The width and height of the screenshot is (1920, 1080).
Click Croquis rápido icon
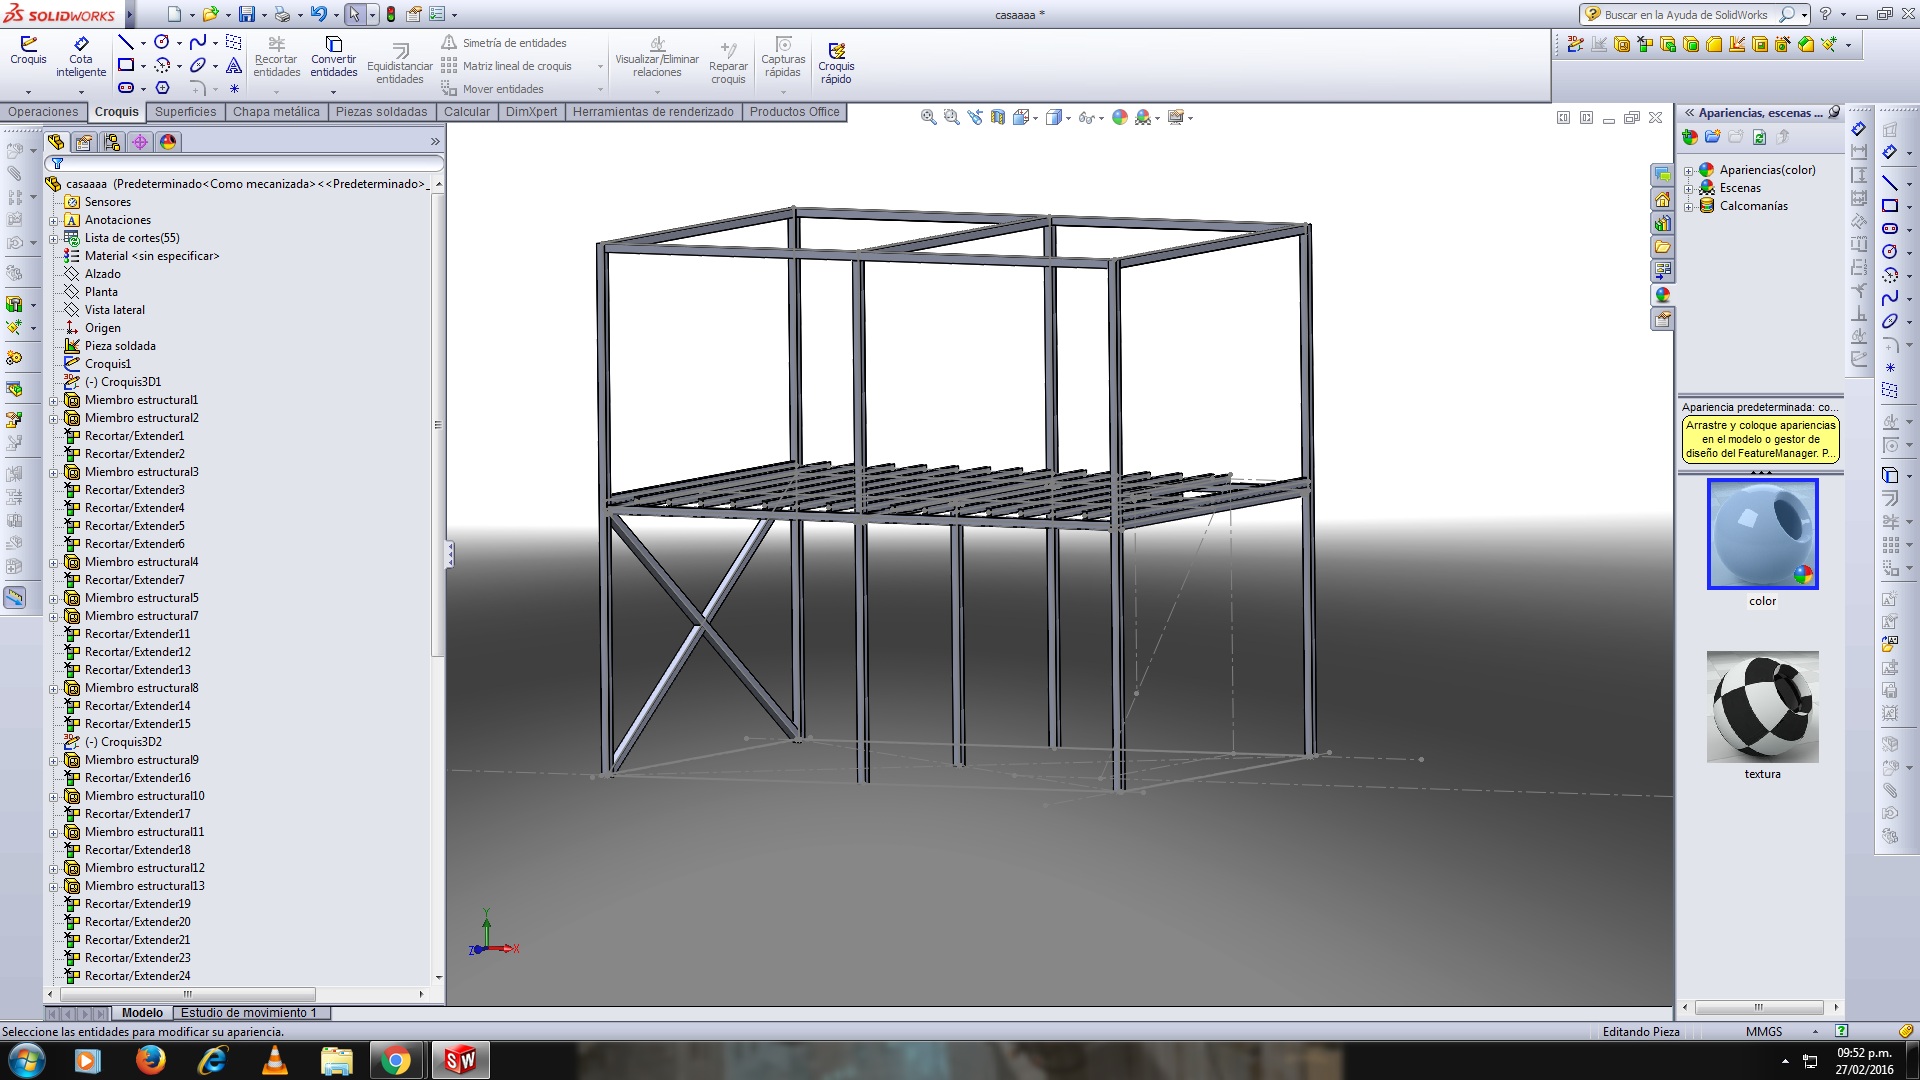[836, 51]
